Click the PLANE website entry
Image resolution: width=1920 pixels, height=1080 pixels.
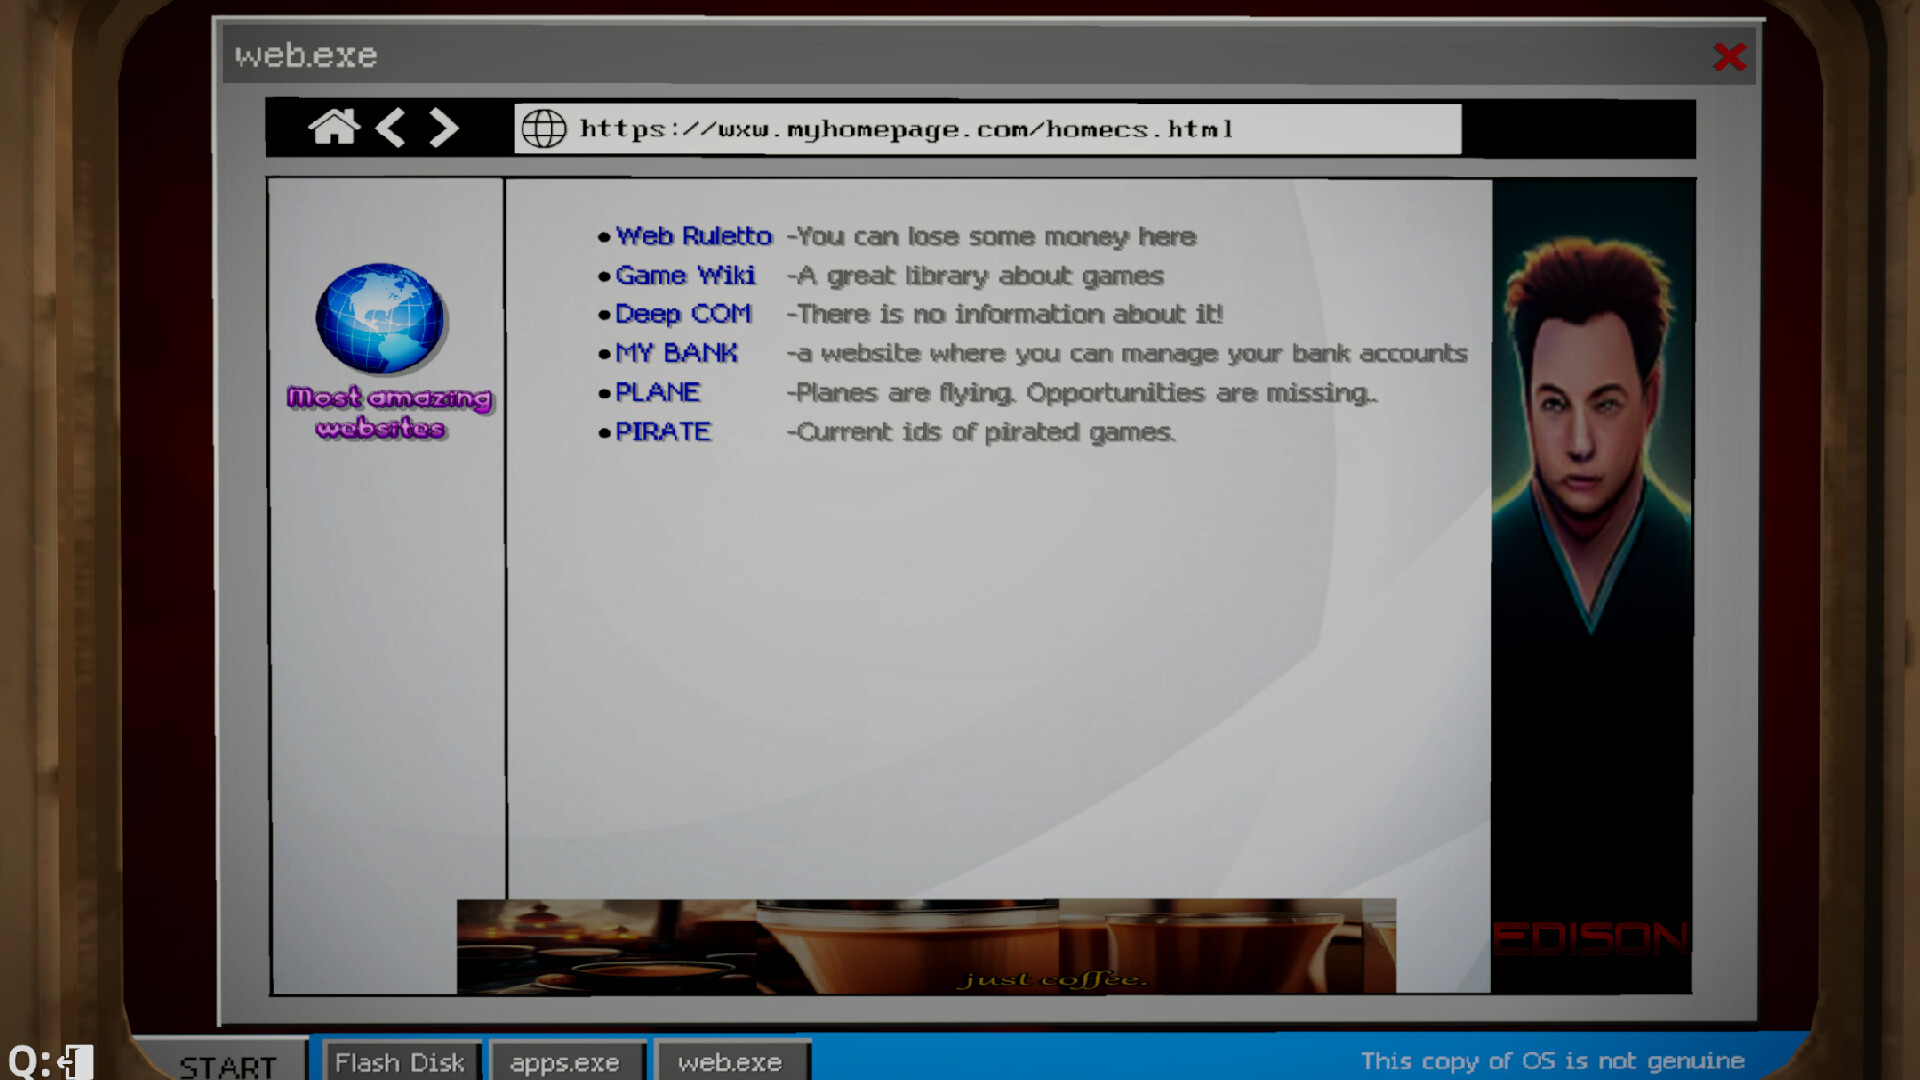[658, 392]
